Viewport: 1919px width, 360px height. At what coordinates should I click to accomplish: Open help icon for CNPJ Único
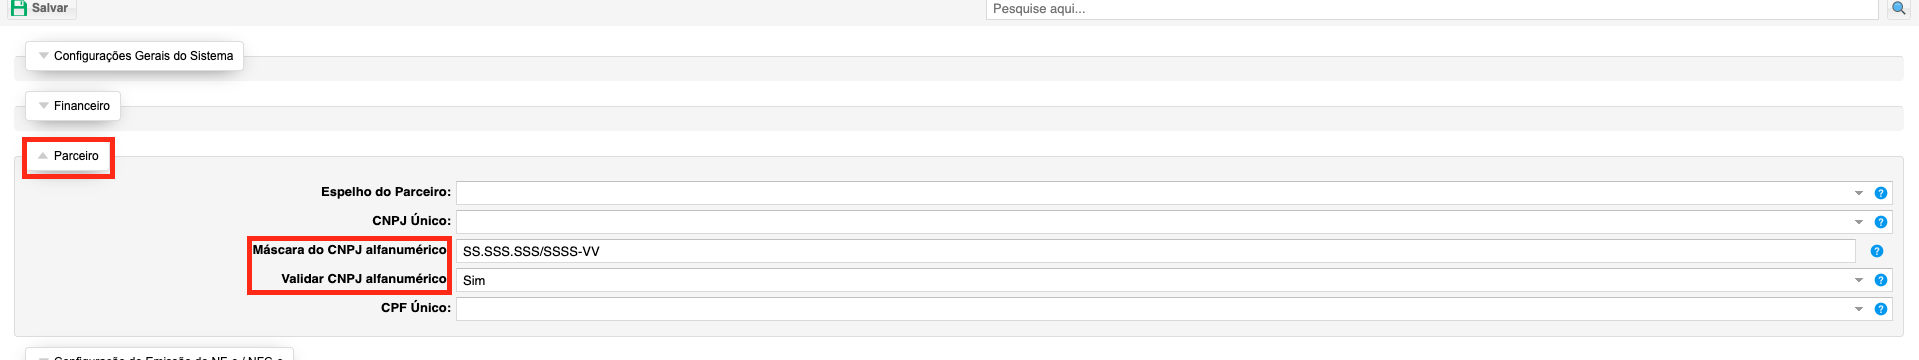1881,222
